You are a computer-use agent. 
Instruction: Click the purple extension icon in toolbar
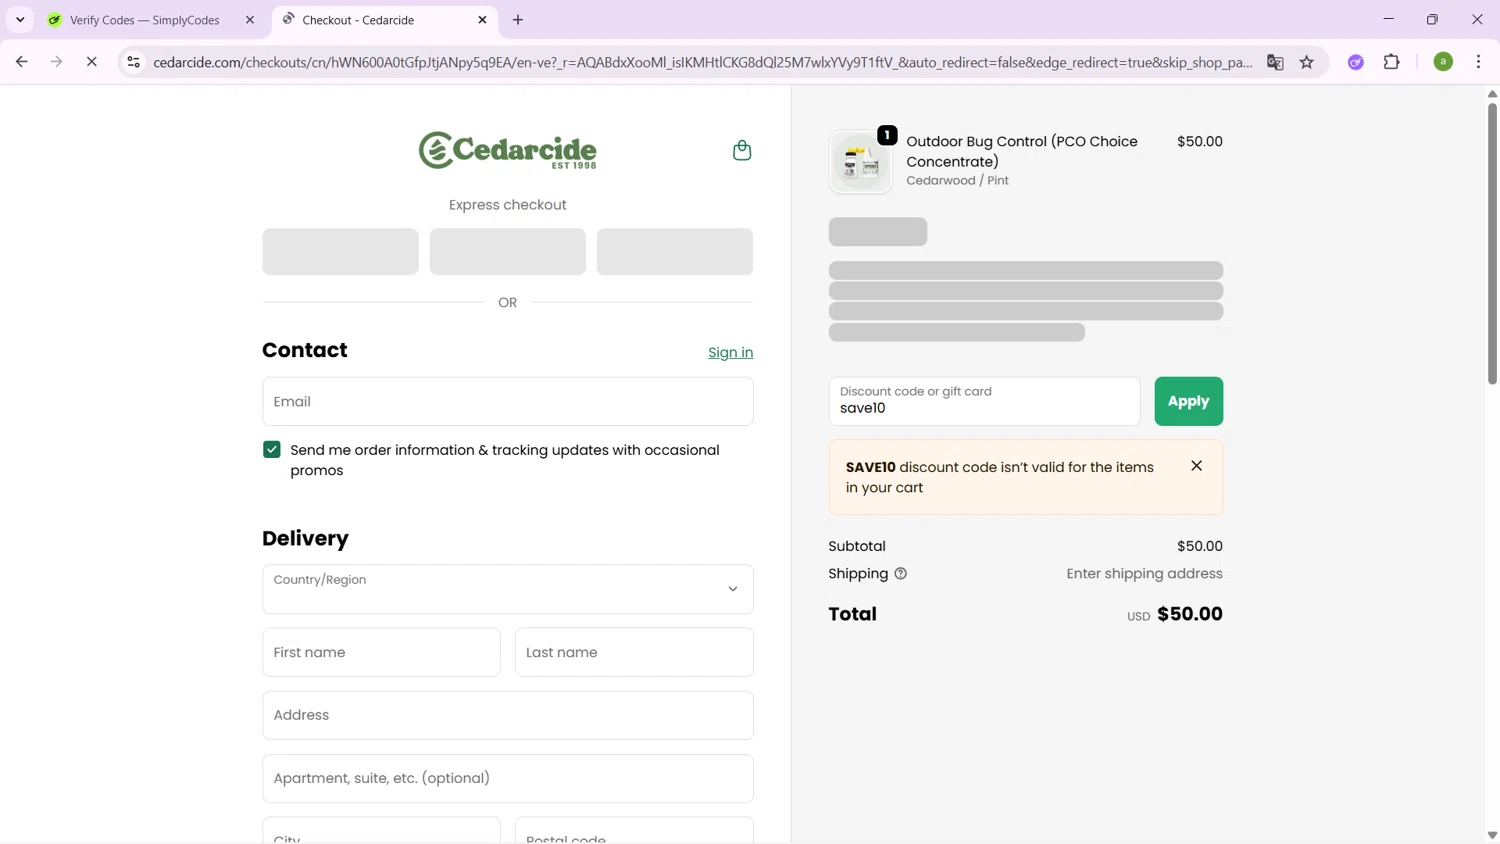1356,62
